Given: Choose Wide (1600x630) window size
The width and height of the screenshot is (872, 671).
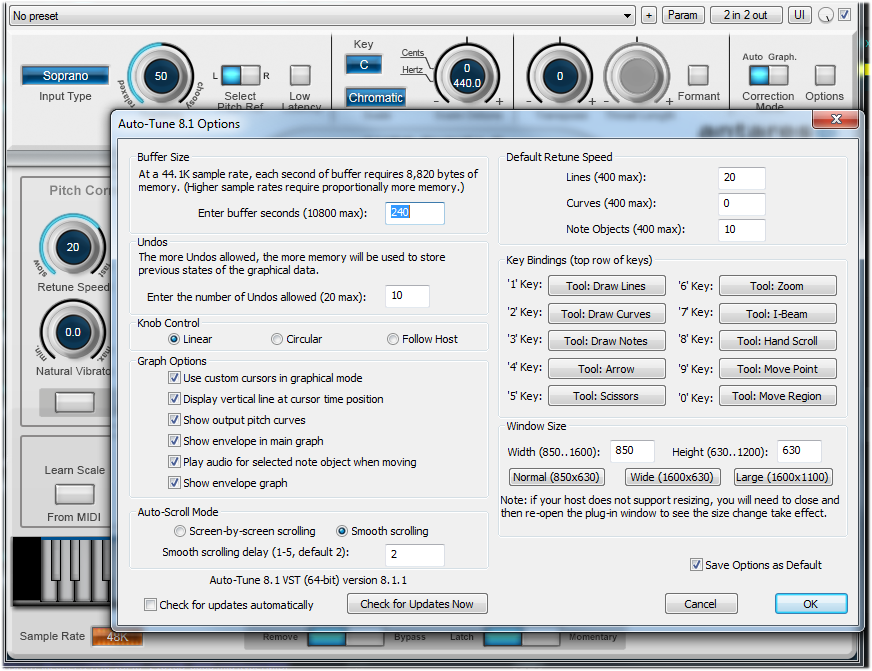Looking at the screenshot, I should (672, 477).
